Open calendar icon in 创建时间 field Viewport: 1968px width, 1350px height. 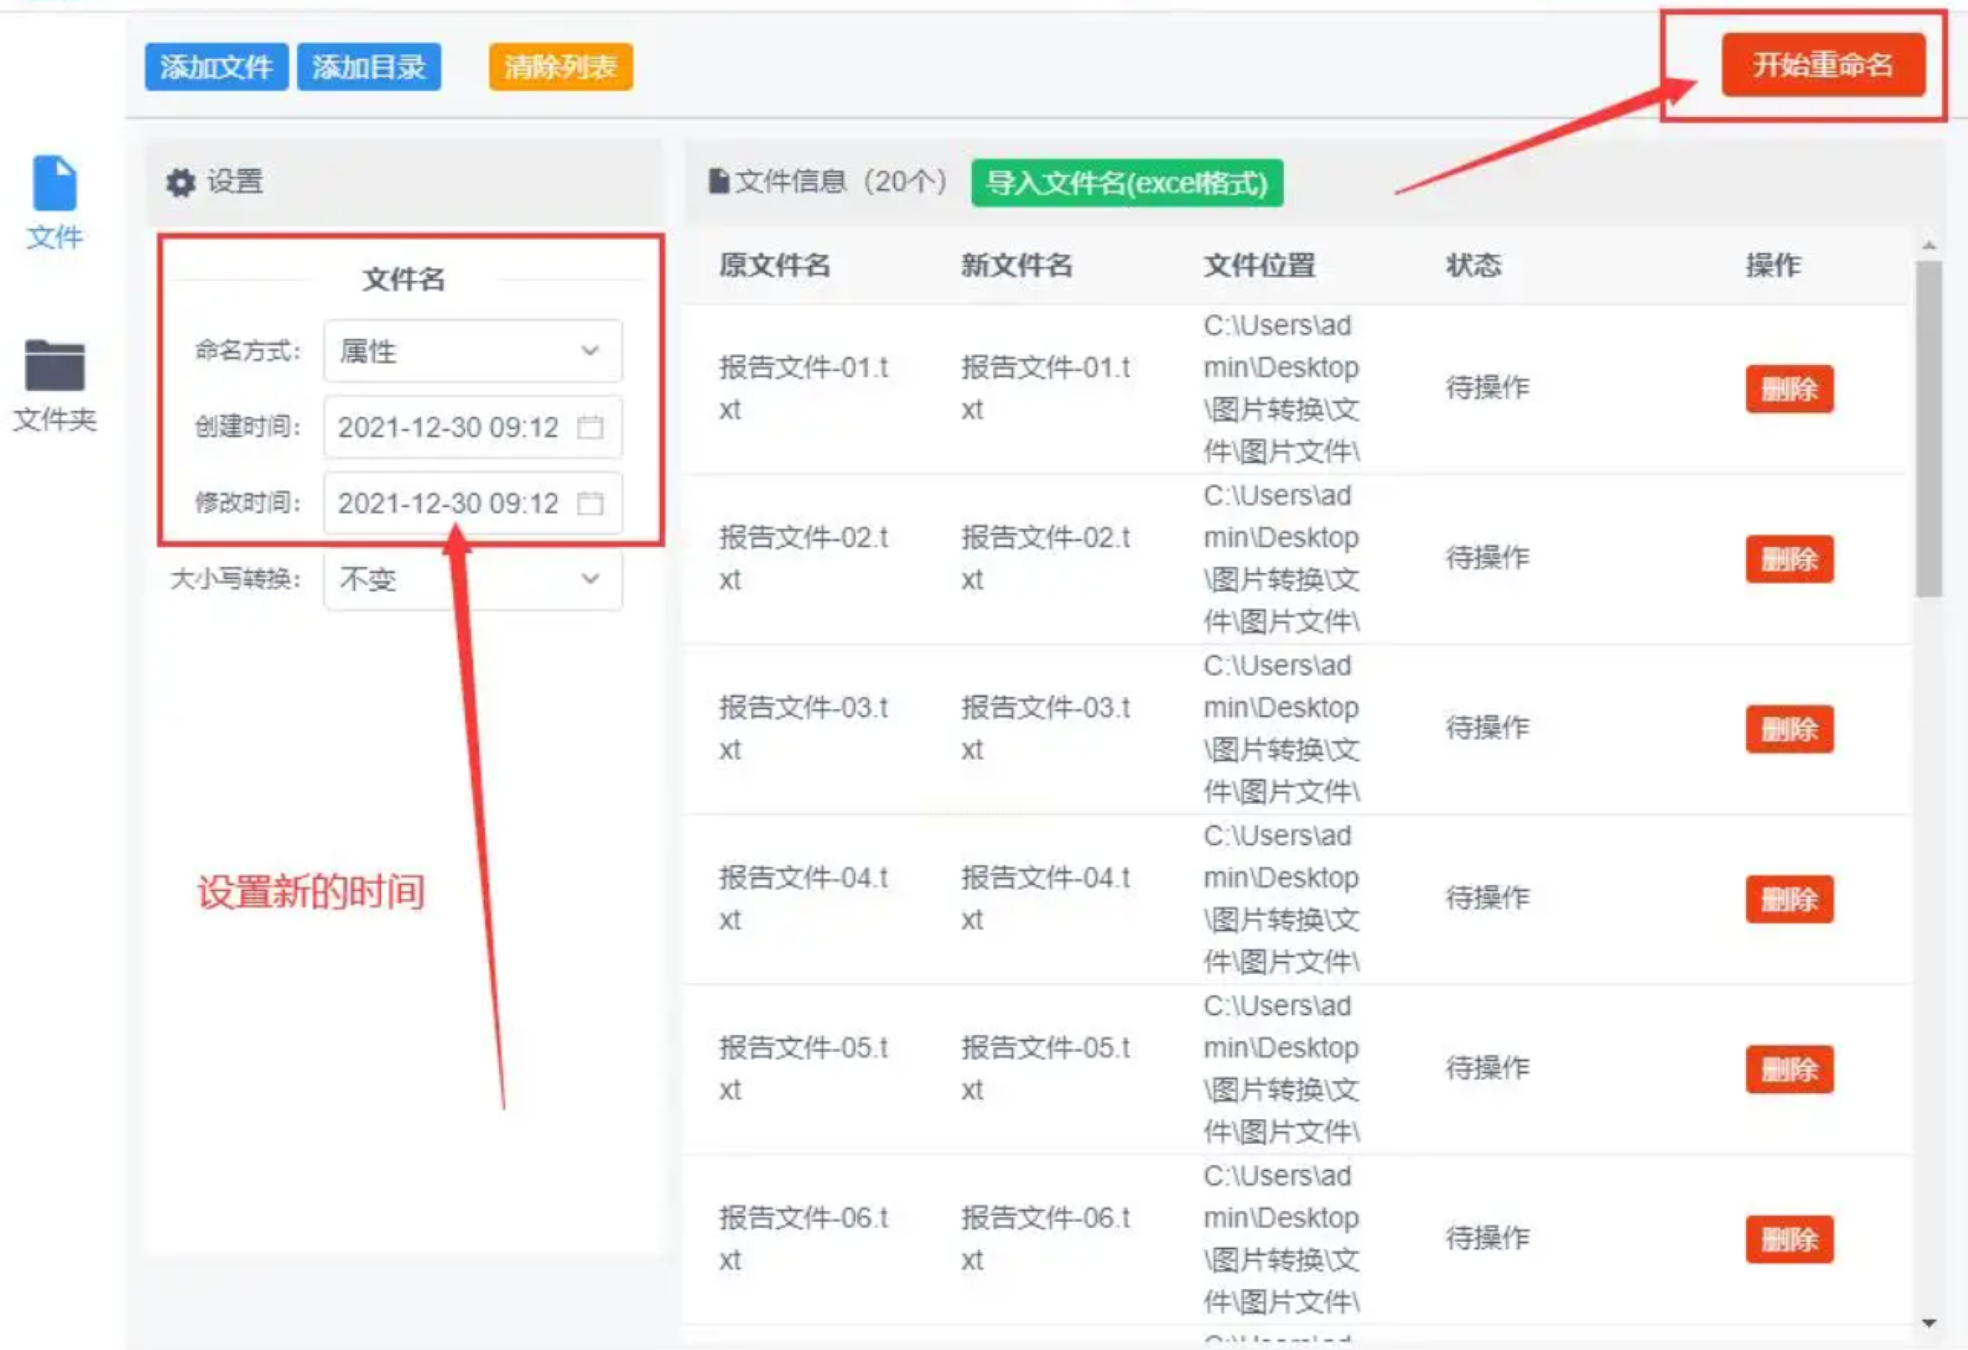point(591,427)
